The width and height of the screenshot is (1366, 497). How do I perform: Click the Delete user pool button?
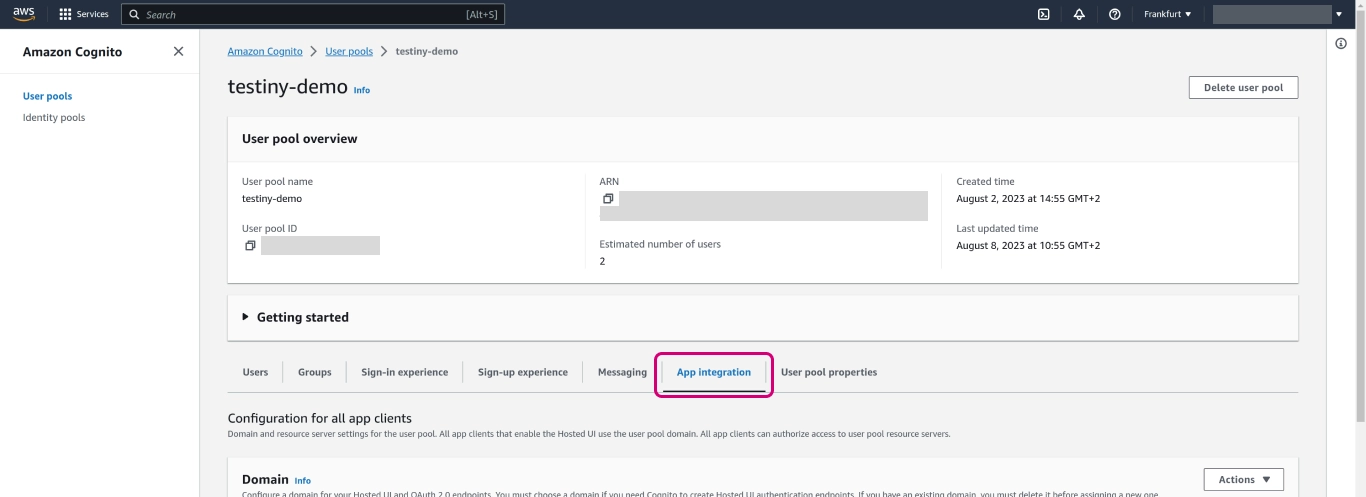[x=1243, y=88]
